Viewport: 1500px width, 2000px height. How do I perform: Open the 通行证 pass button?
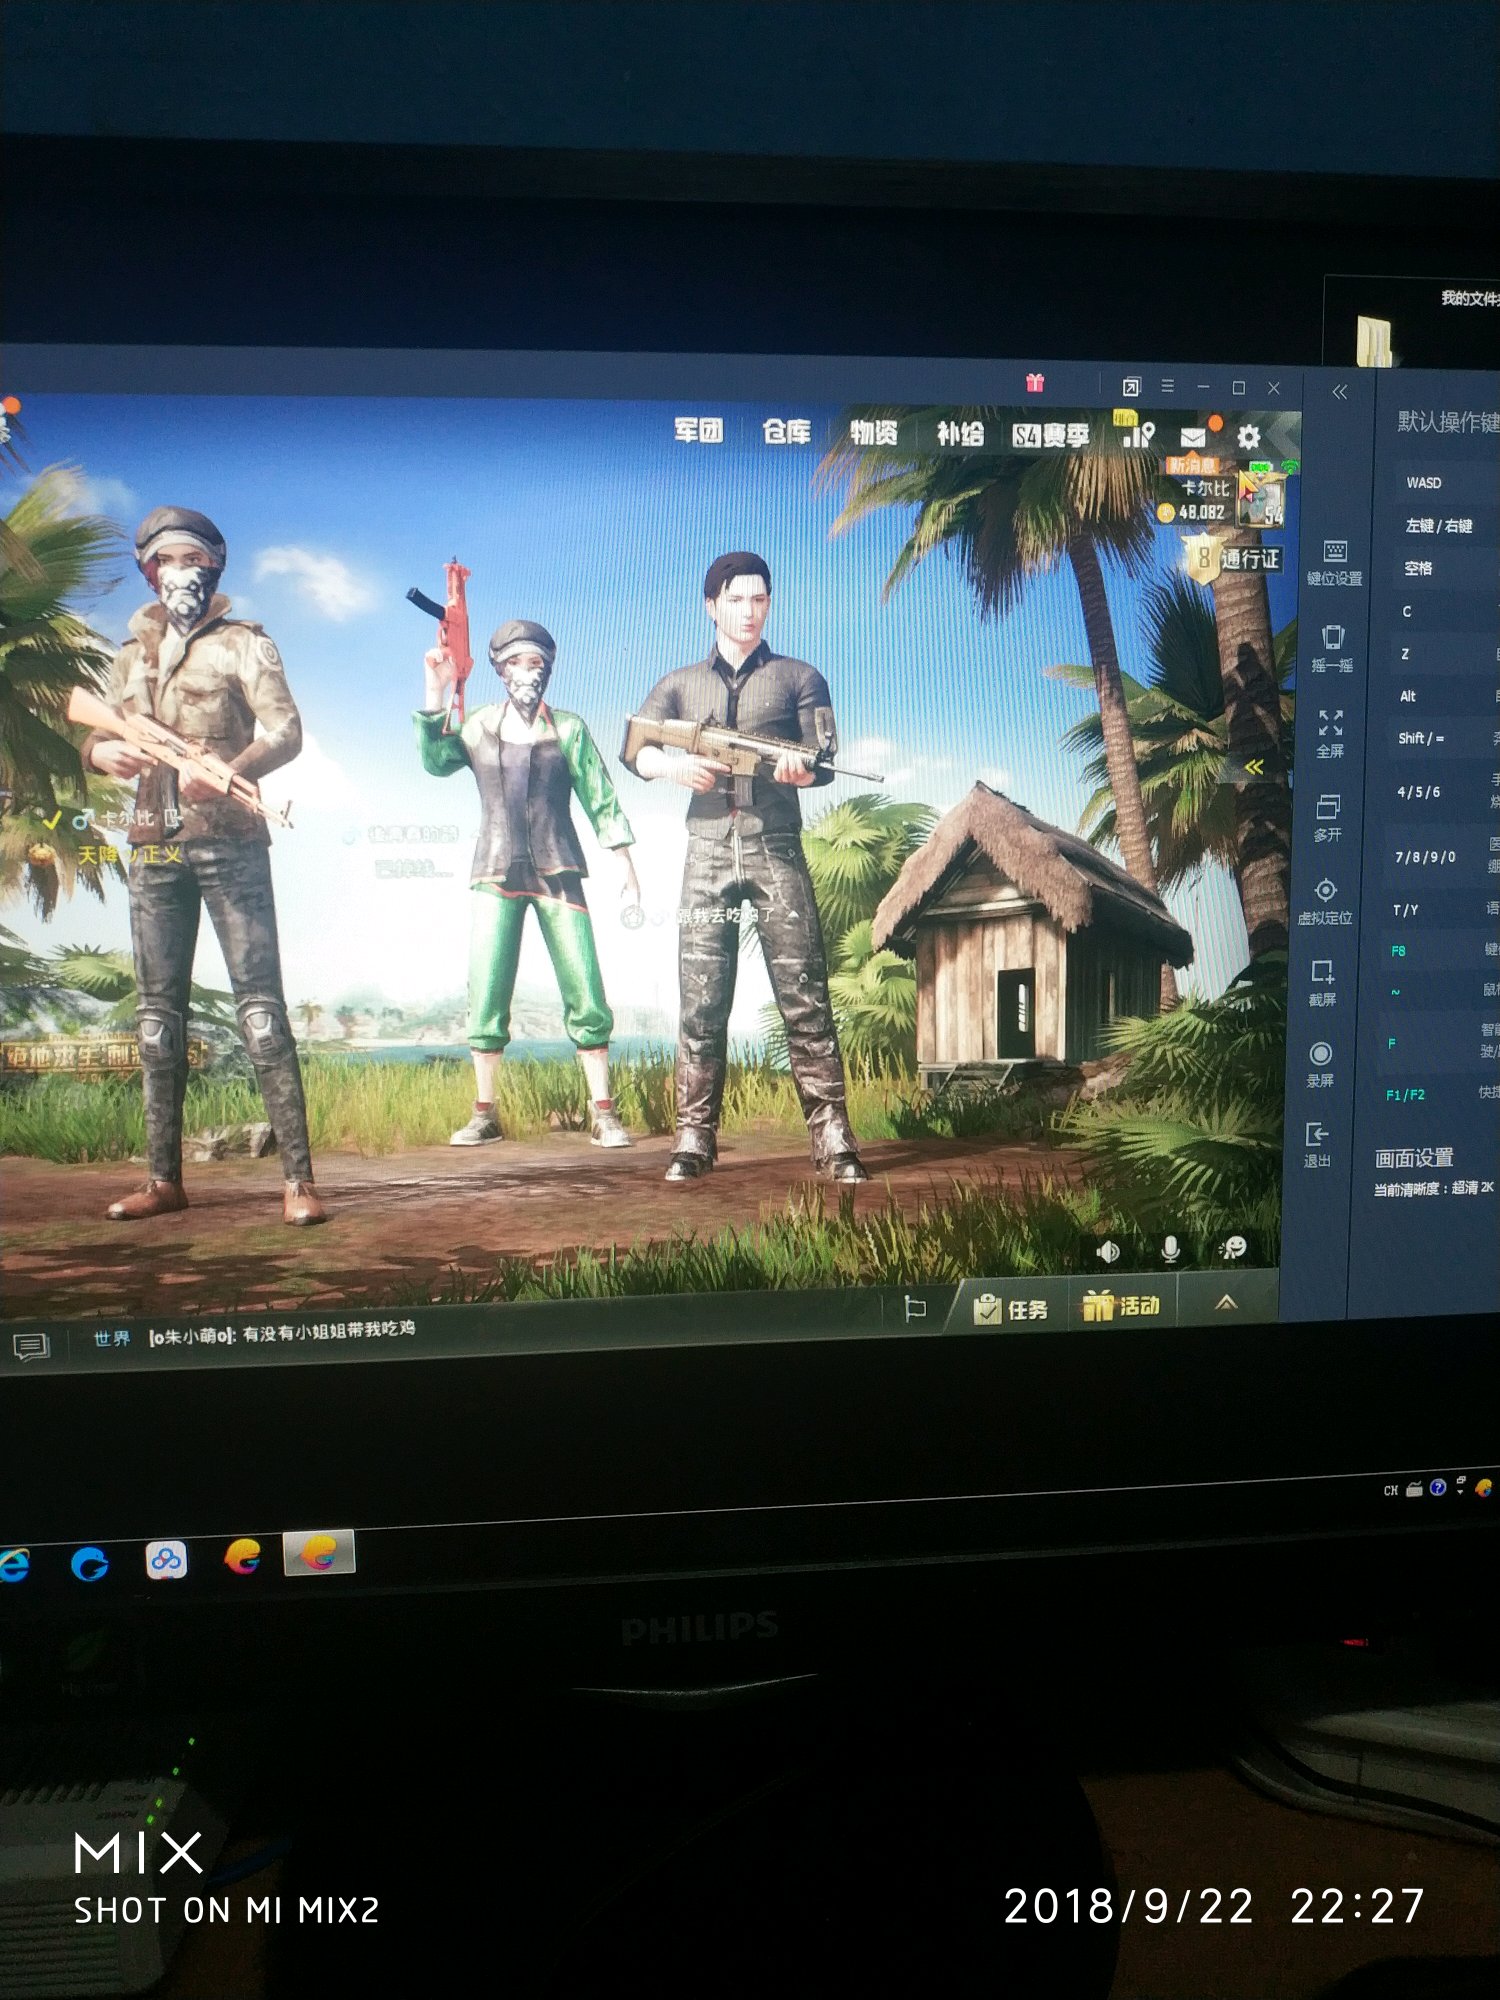tap(1233, 558)
